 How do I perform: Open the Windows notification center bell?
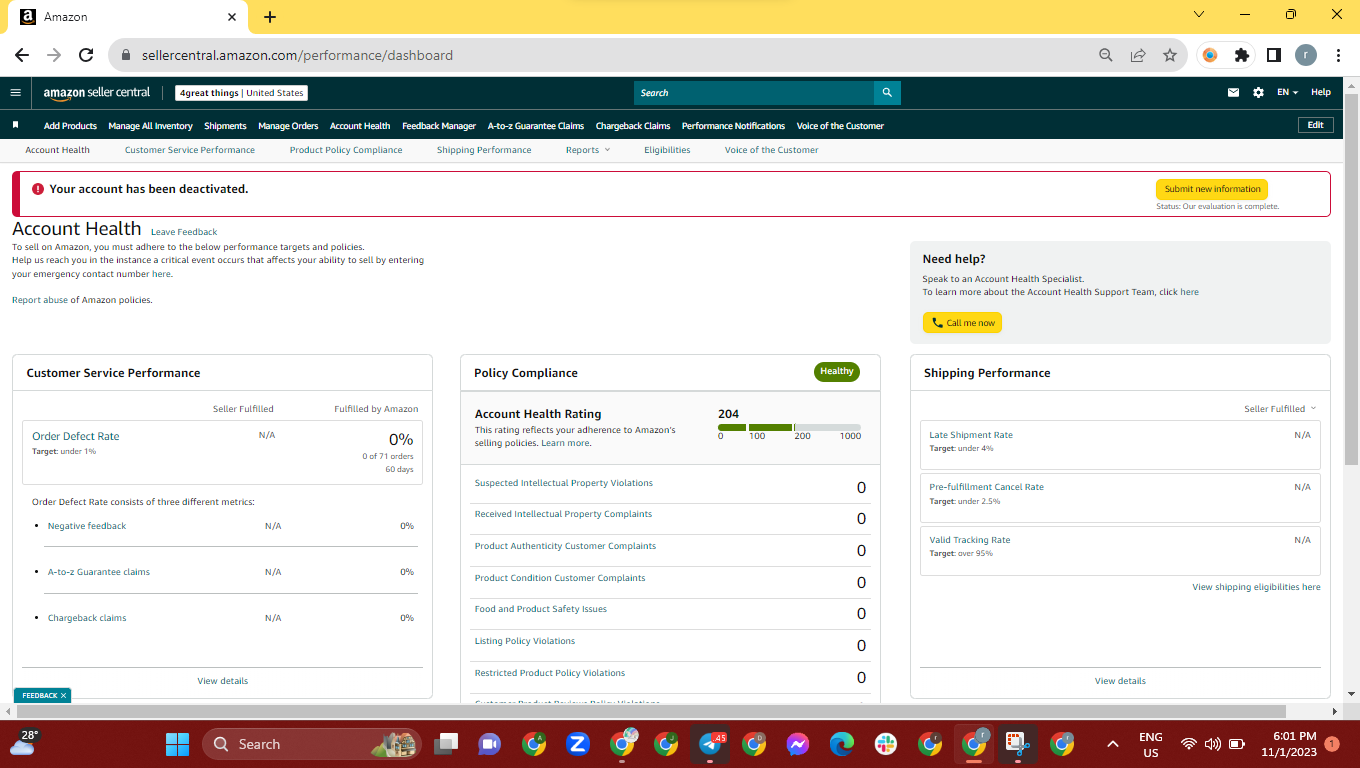coord(1331,744)
